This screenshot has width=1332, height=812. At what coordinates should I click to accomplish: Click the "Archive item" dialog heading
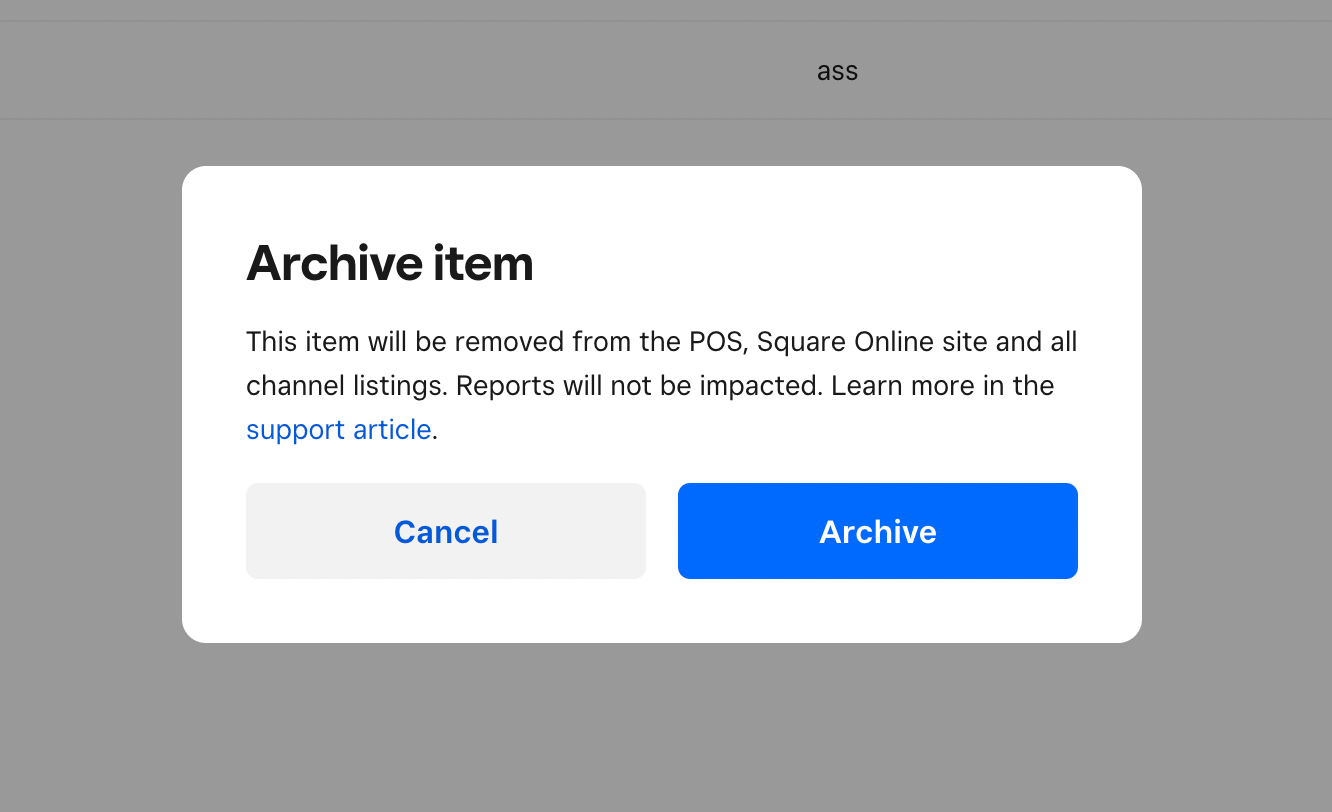(389, 263)
